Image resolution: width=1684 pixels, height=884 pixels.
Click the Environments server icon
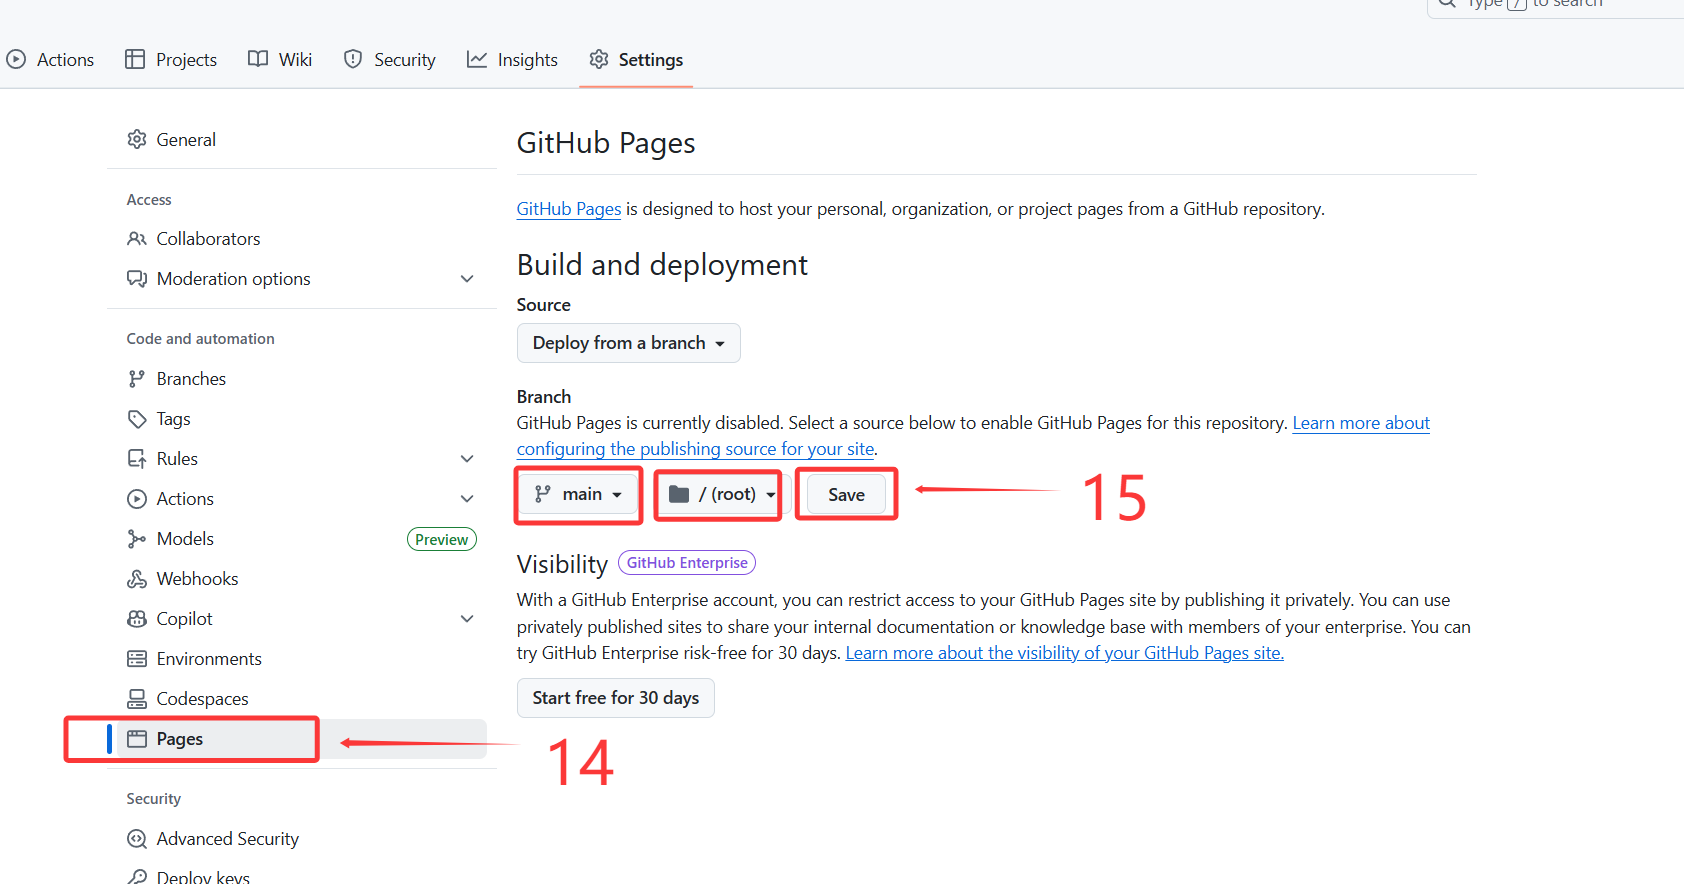click(137, 659)
